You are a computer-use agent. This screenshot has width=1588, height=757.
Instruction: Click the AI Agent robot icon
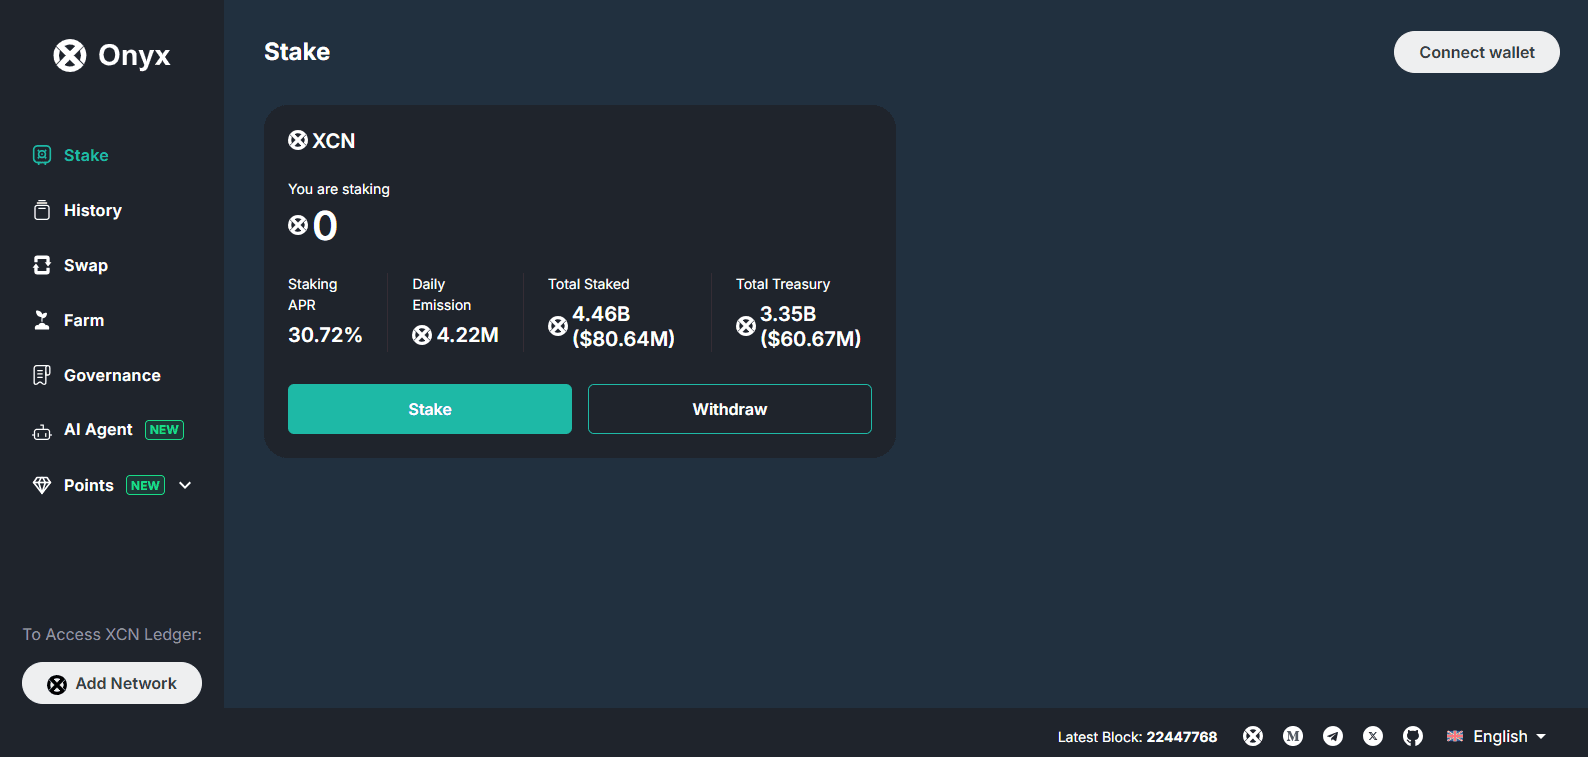tap(42, 431)
